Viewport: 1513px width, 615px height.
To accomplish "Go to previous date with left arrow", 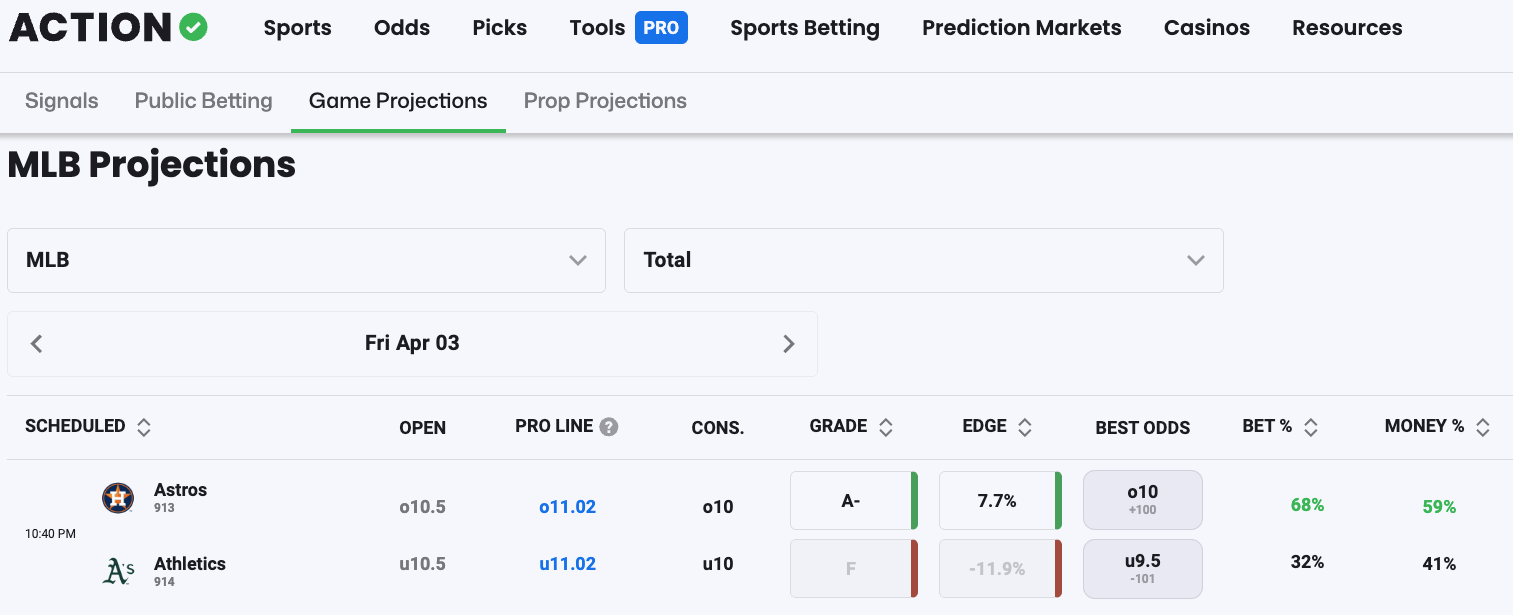I will coord(37,344).
